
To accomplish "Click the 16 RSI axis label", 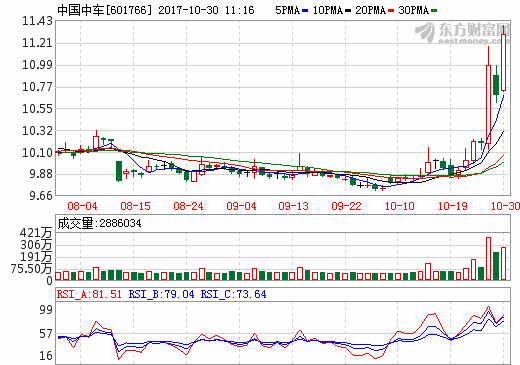I will point(46,356).
